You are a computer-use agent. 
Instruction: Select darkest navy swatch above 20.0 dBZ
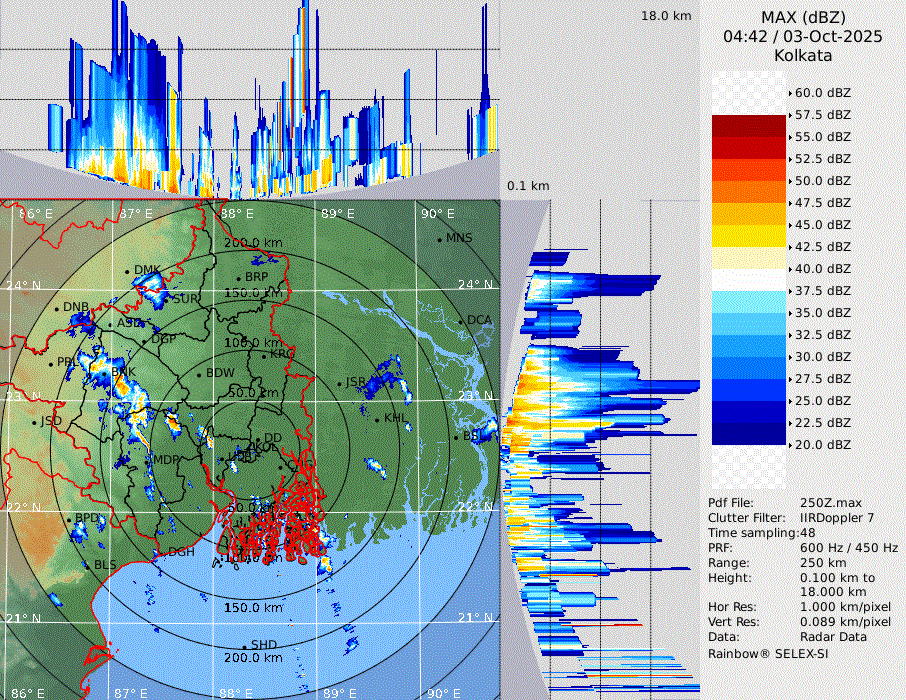click(x=749, y=433)
